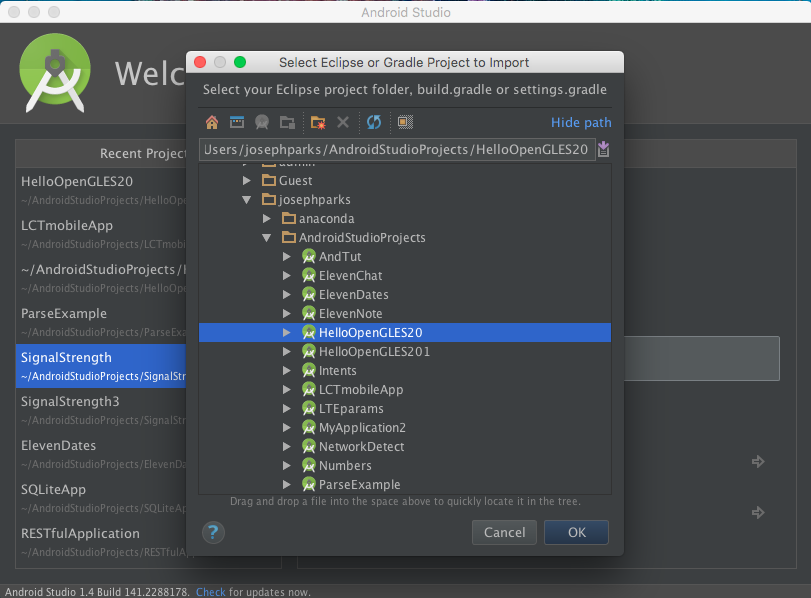Confirm import with the OK button

coord(577,532)
